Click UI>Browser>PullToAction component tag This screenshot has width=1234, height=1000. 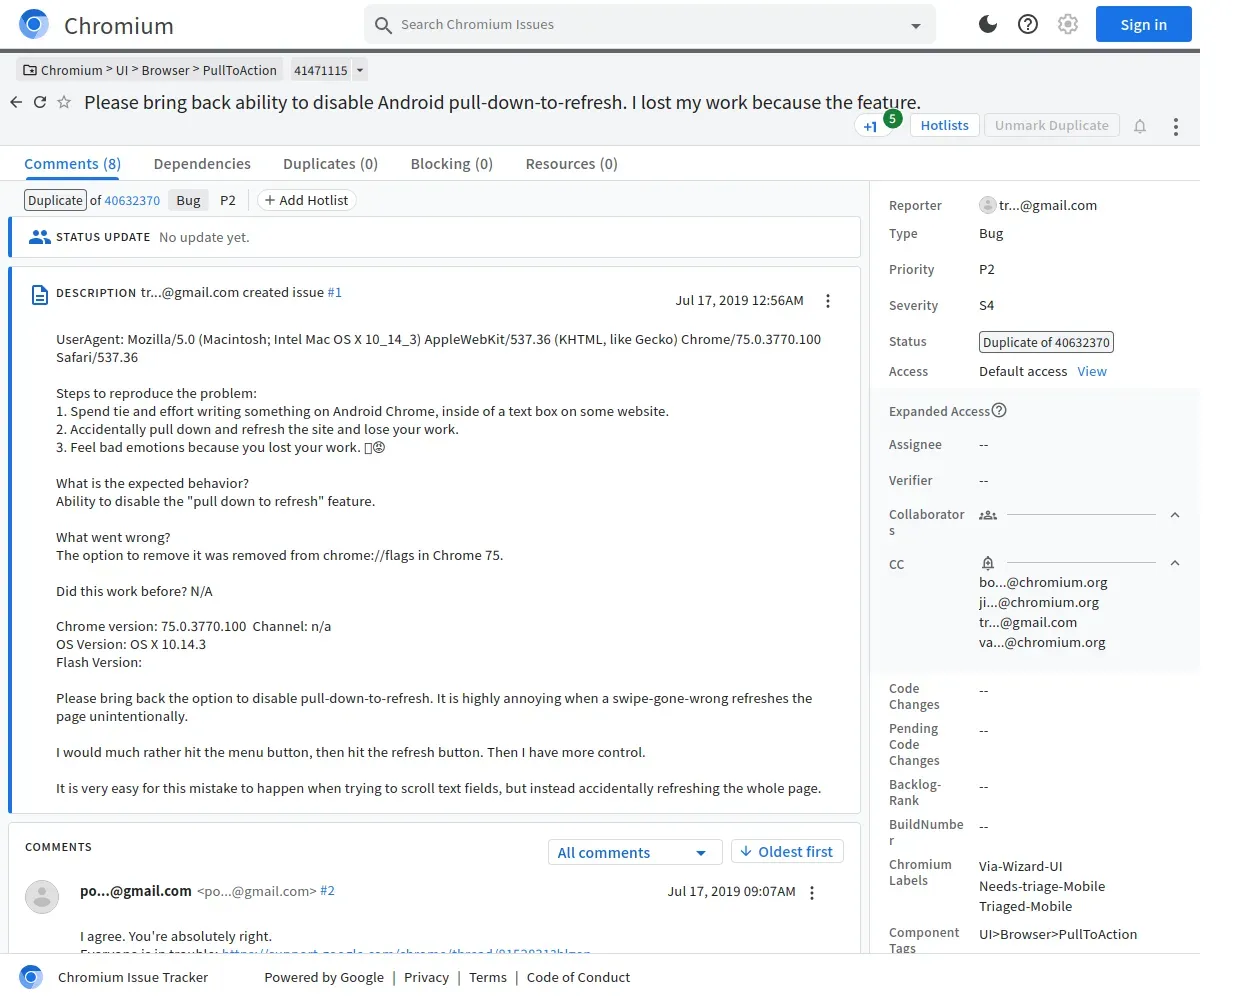[1058, 934]
